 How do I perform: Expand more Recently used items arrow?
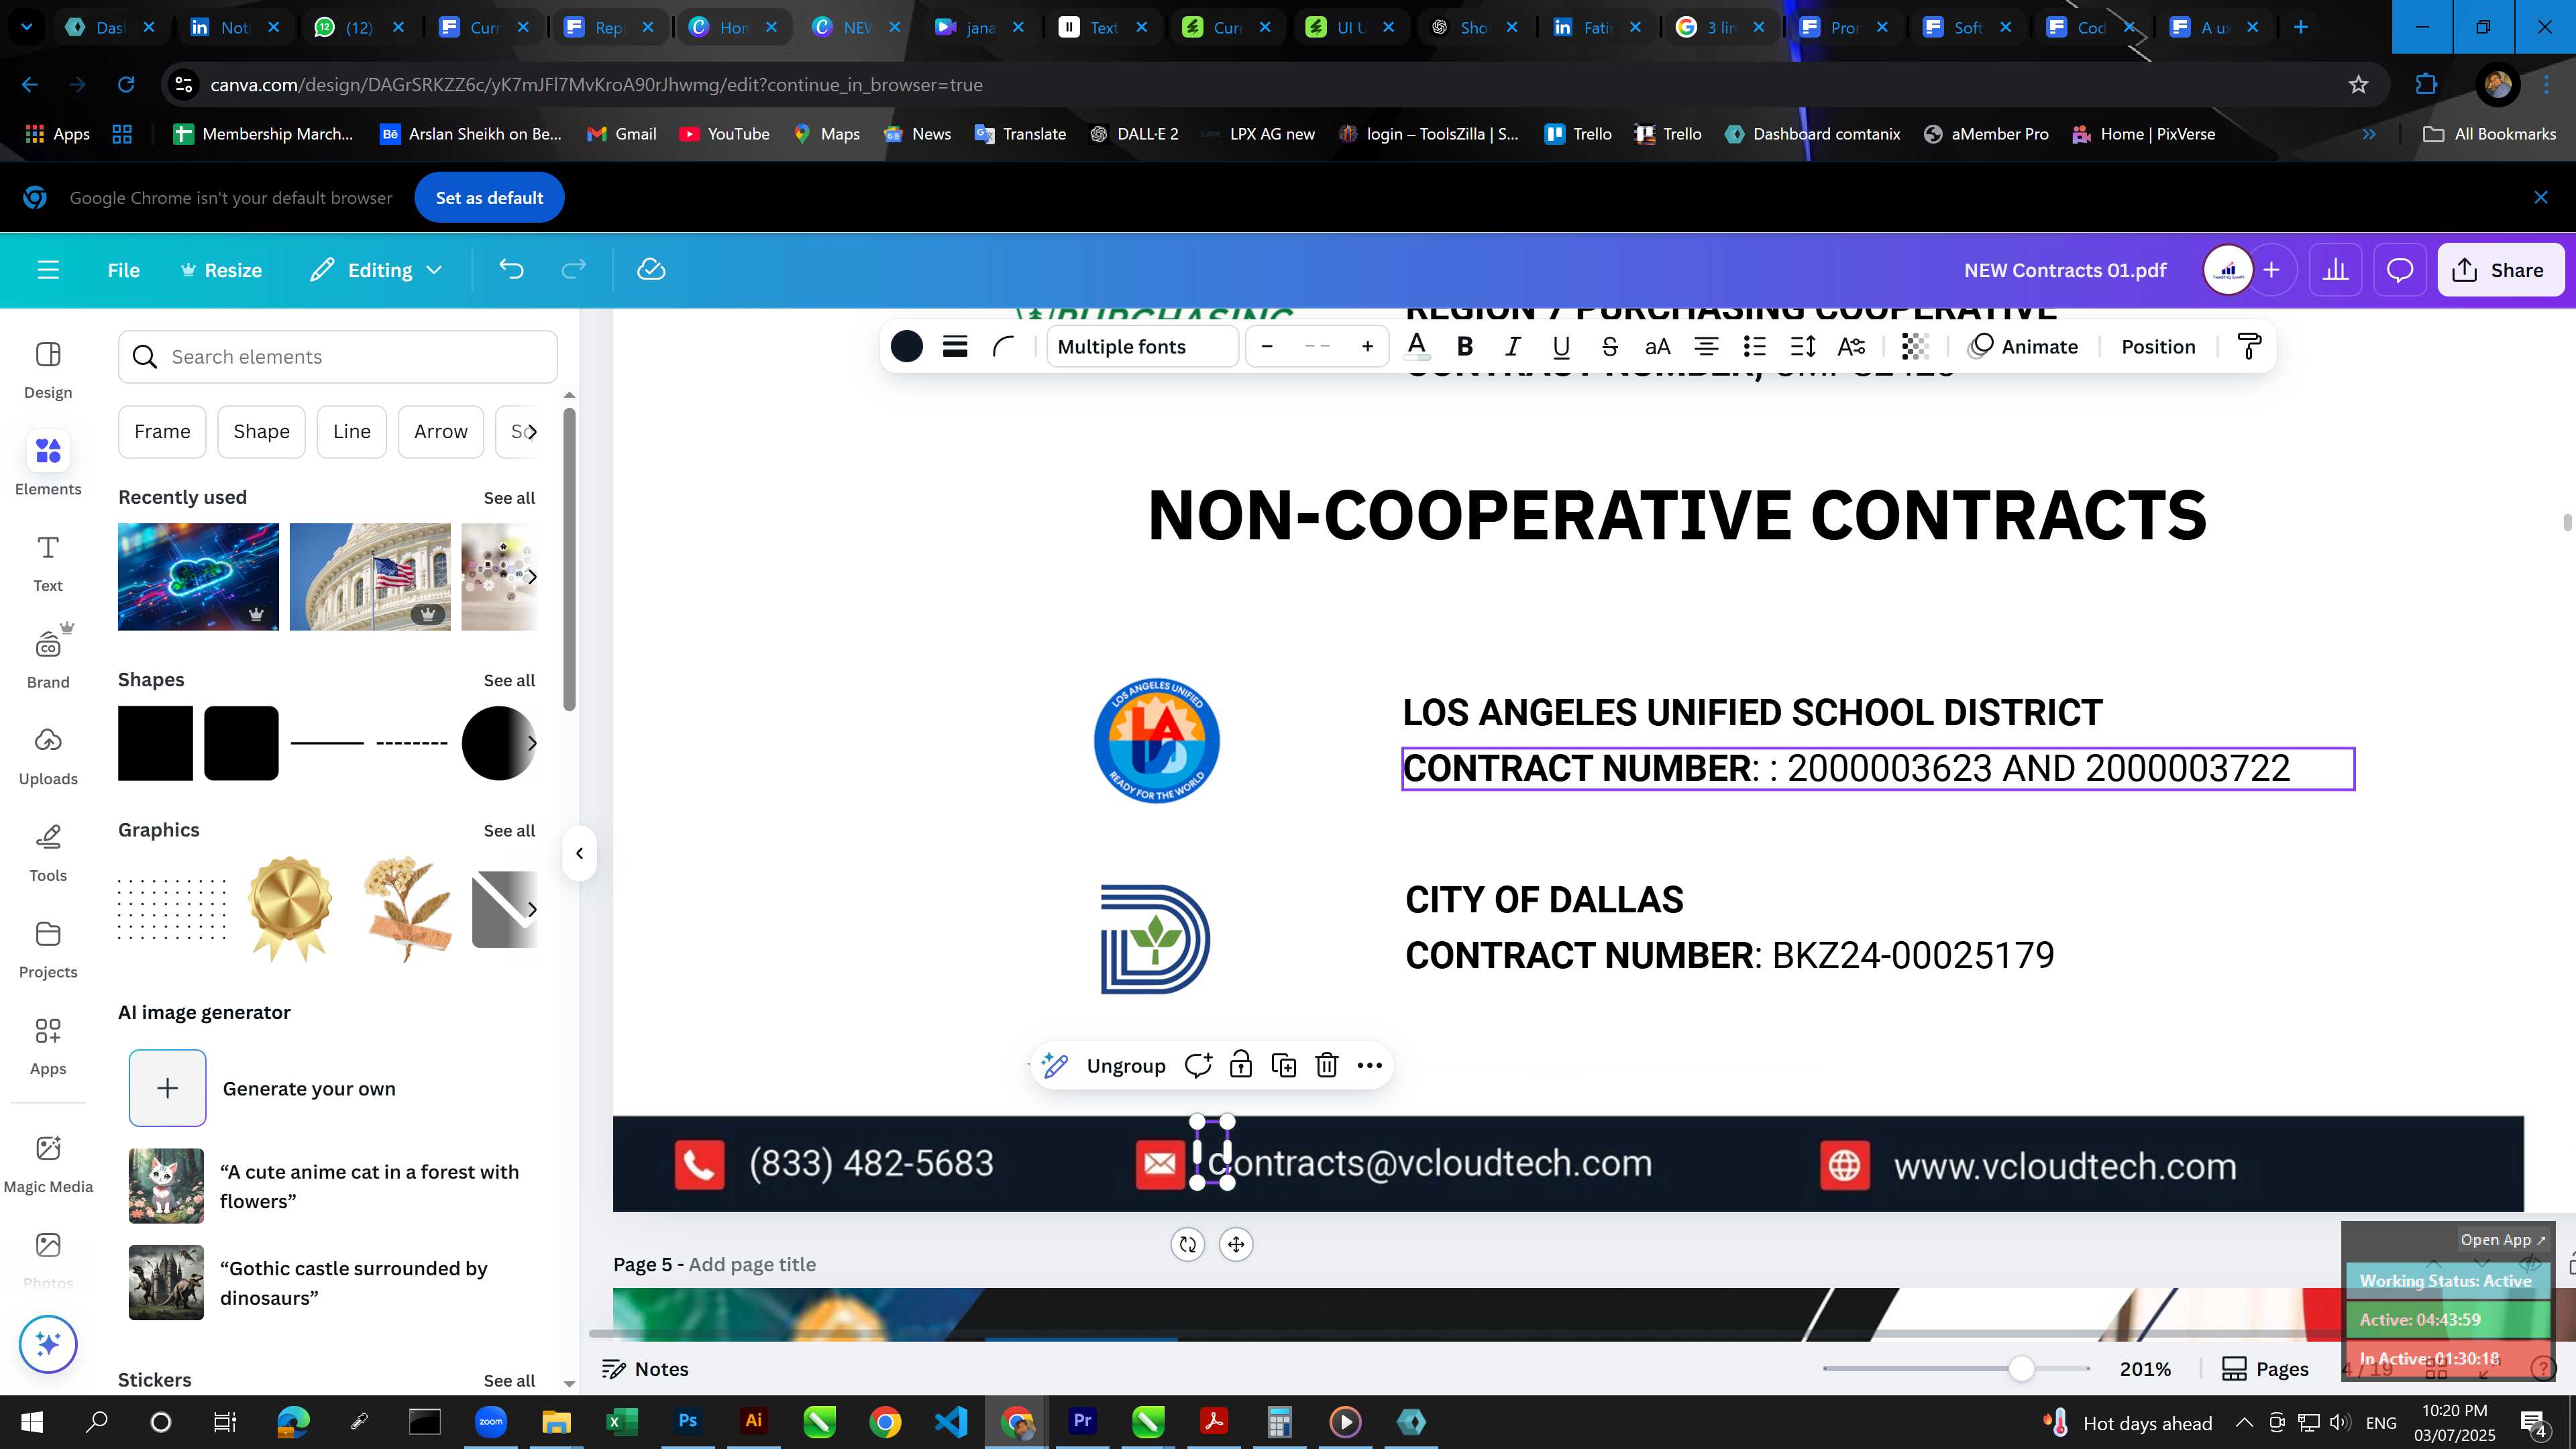point(532,577)
